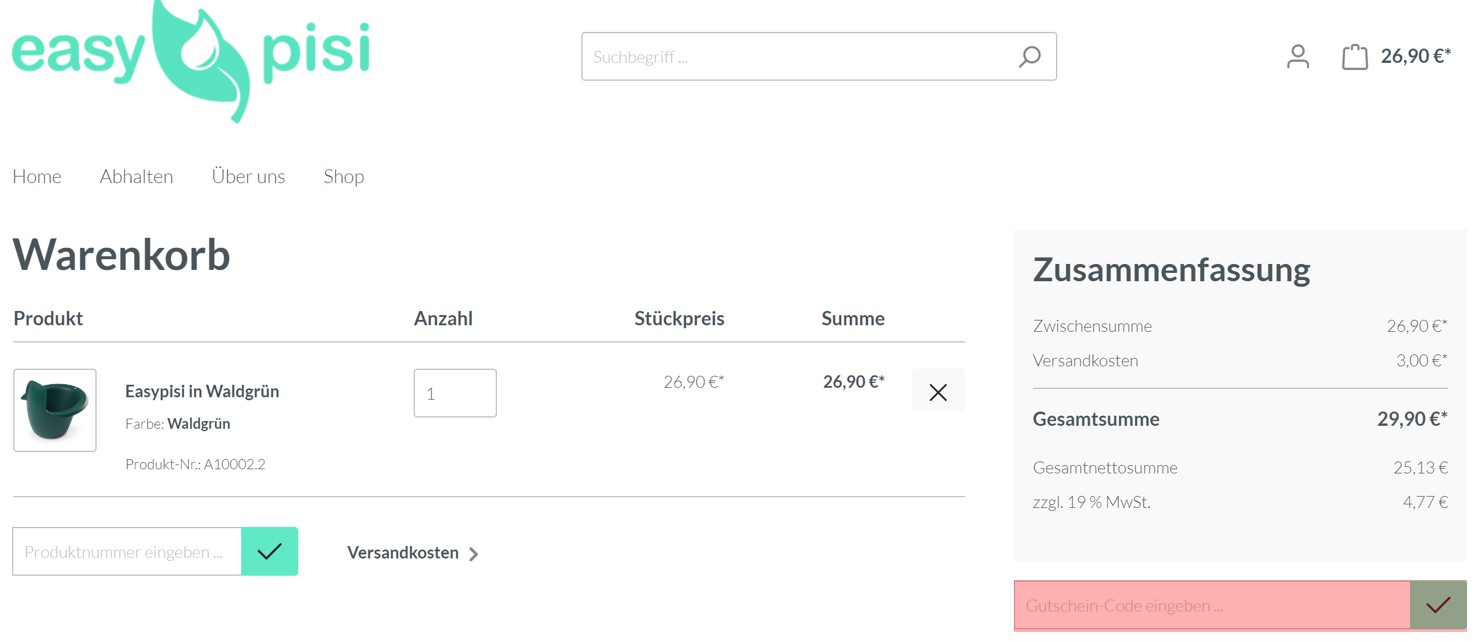Go to the Abhalten menu item

(x=136, y=176)
